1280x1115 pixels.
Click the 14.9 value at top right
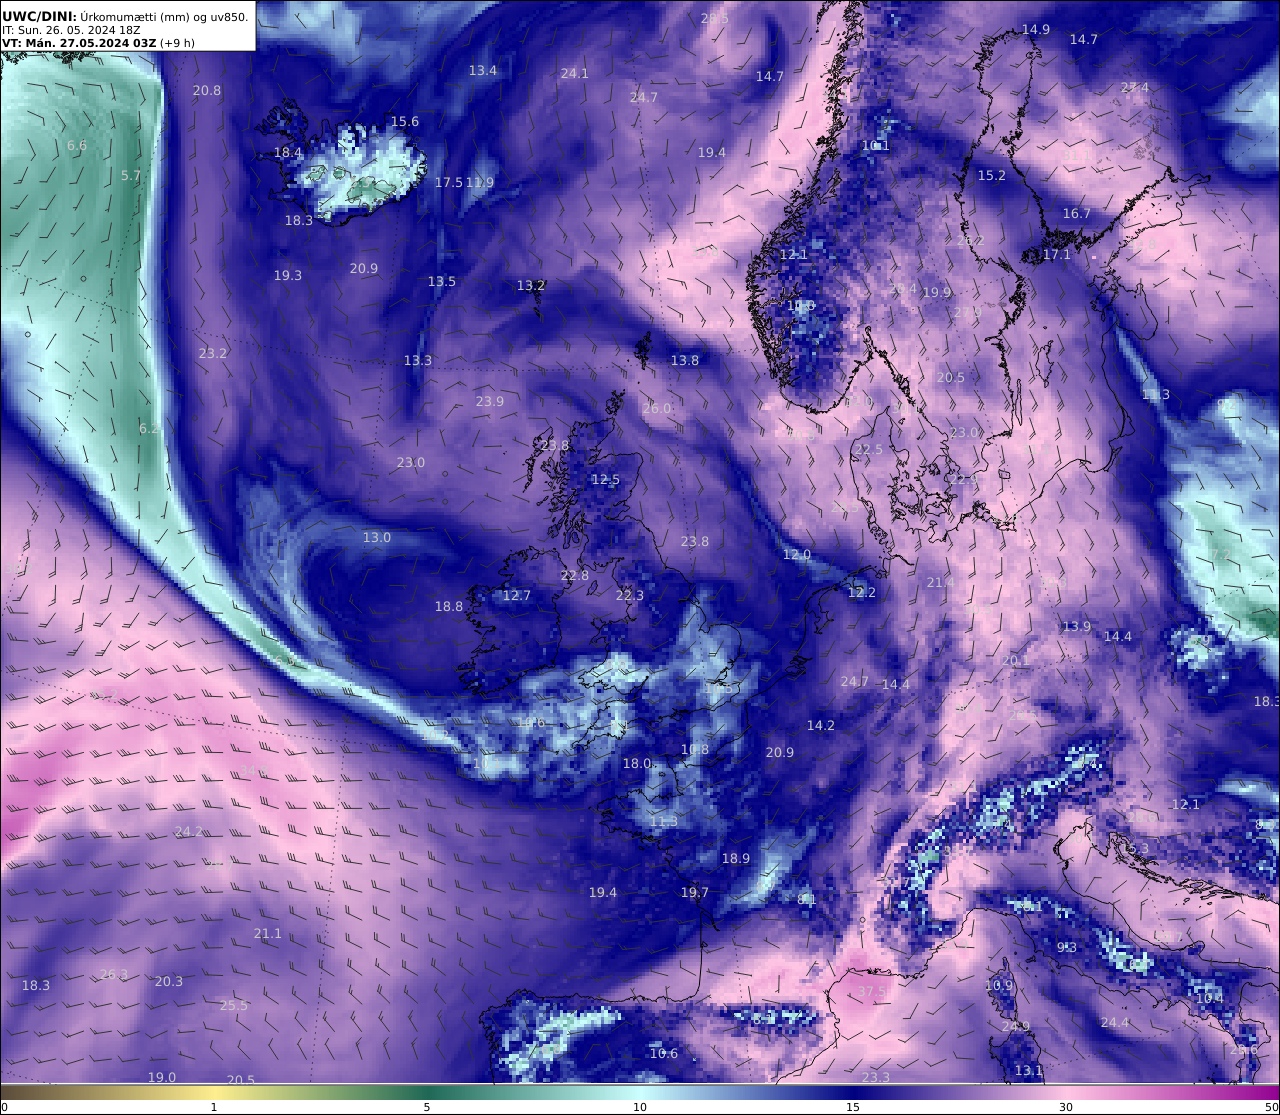(x=1036, y=30)
